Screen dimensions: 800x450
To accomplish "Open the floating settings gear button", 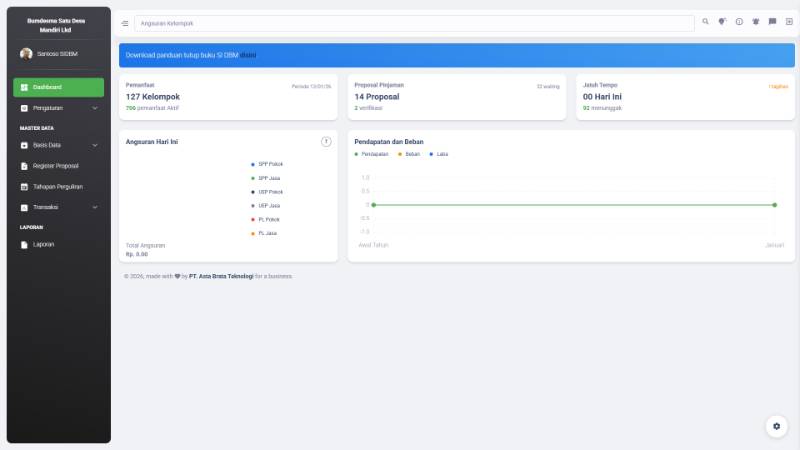I will 776,426.
